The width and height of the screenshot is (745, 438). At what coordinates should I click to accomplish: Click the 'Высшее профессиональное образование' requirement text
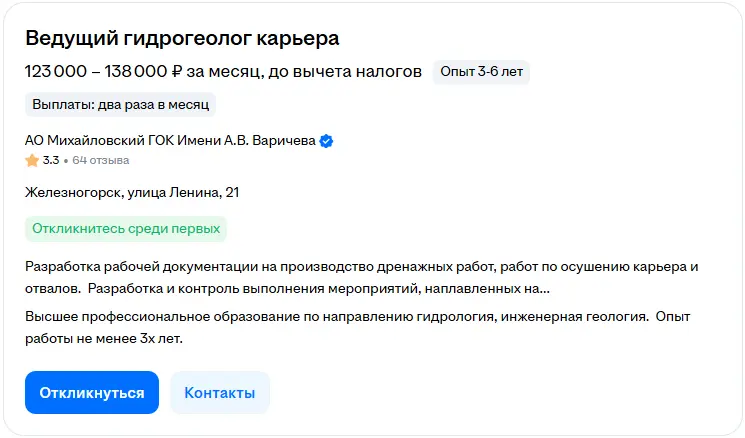[160, 317]
